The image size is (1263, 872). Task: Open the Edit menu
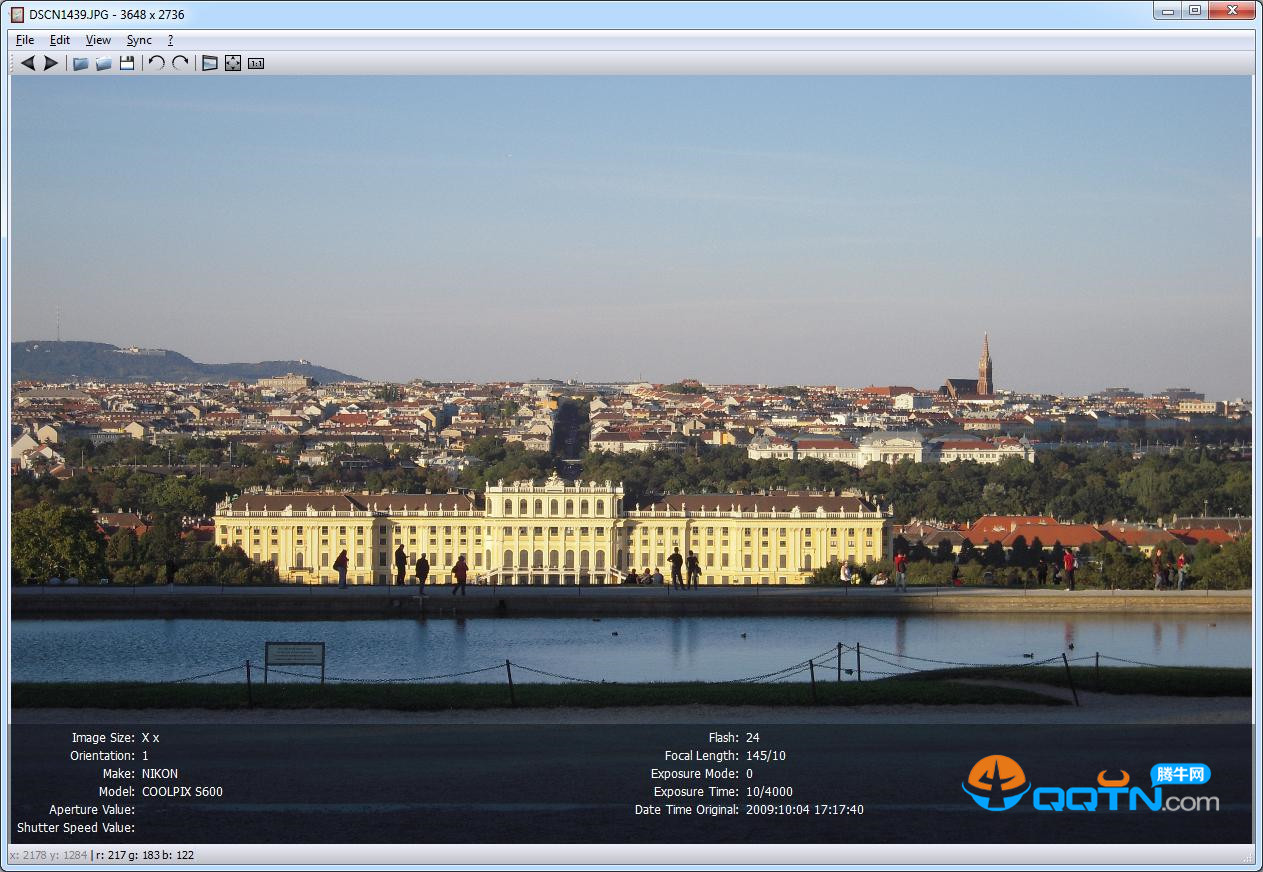click(60, 40)
